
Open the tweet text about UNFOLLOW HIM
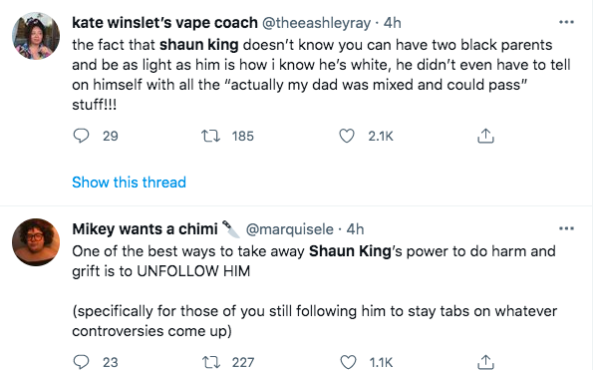point(315,291)
